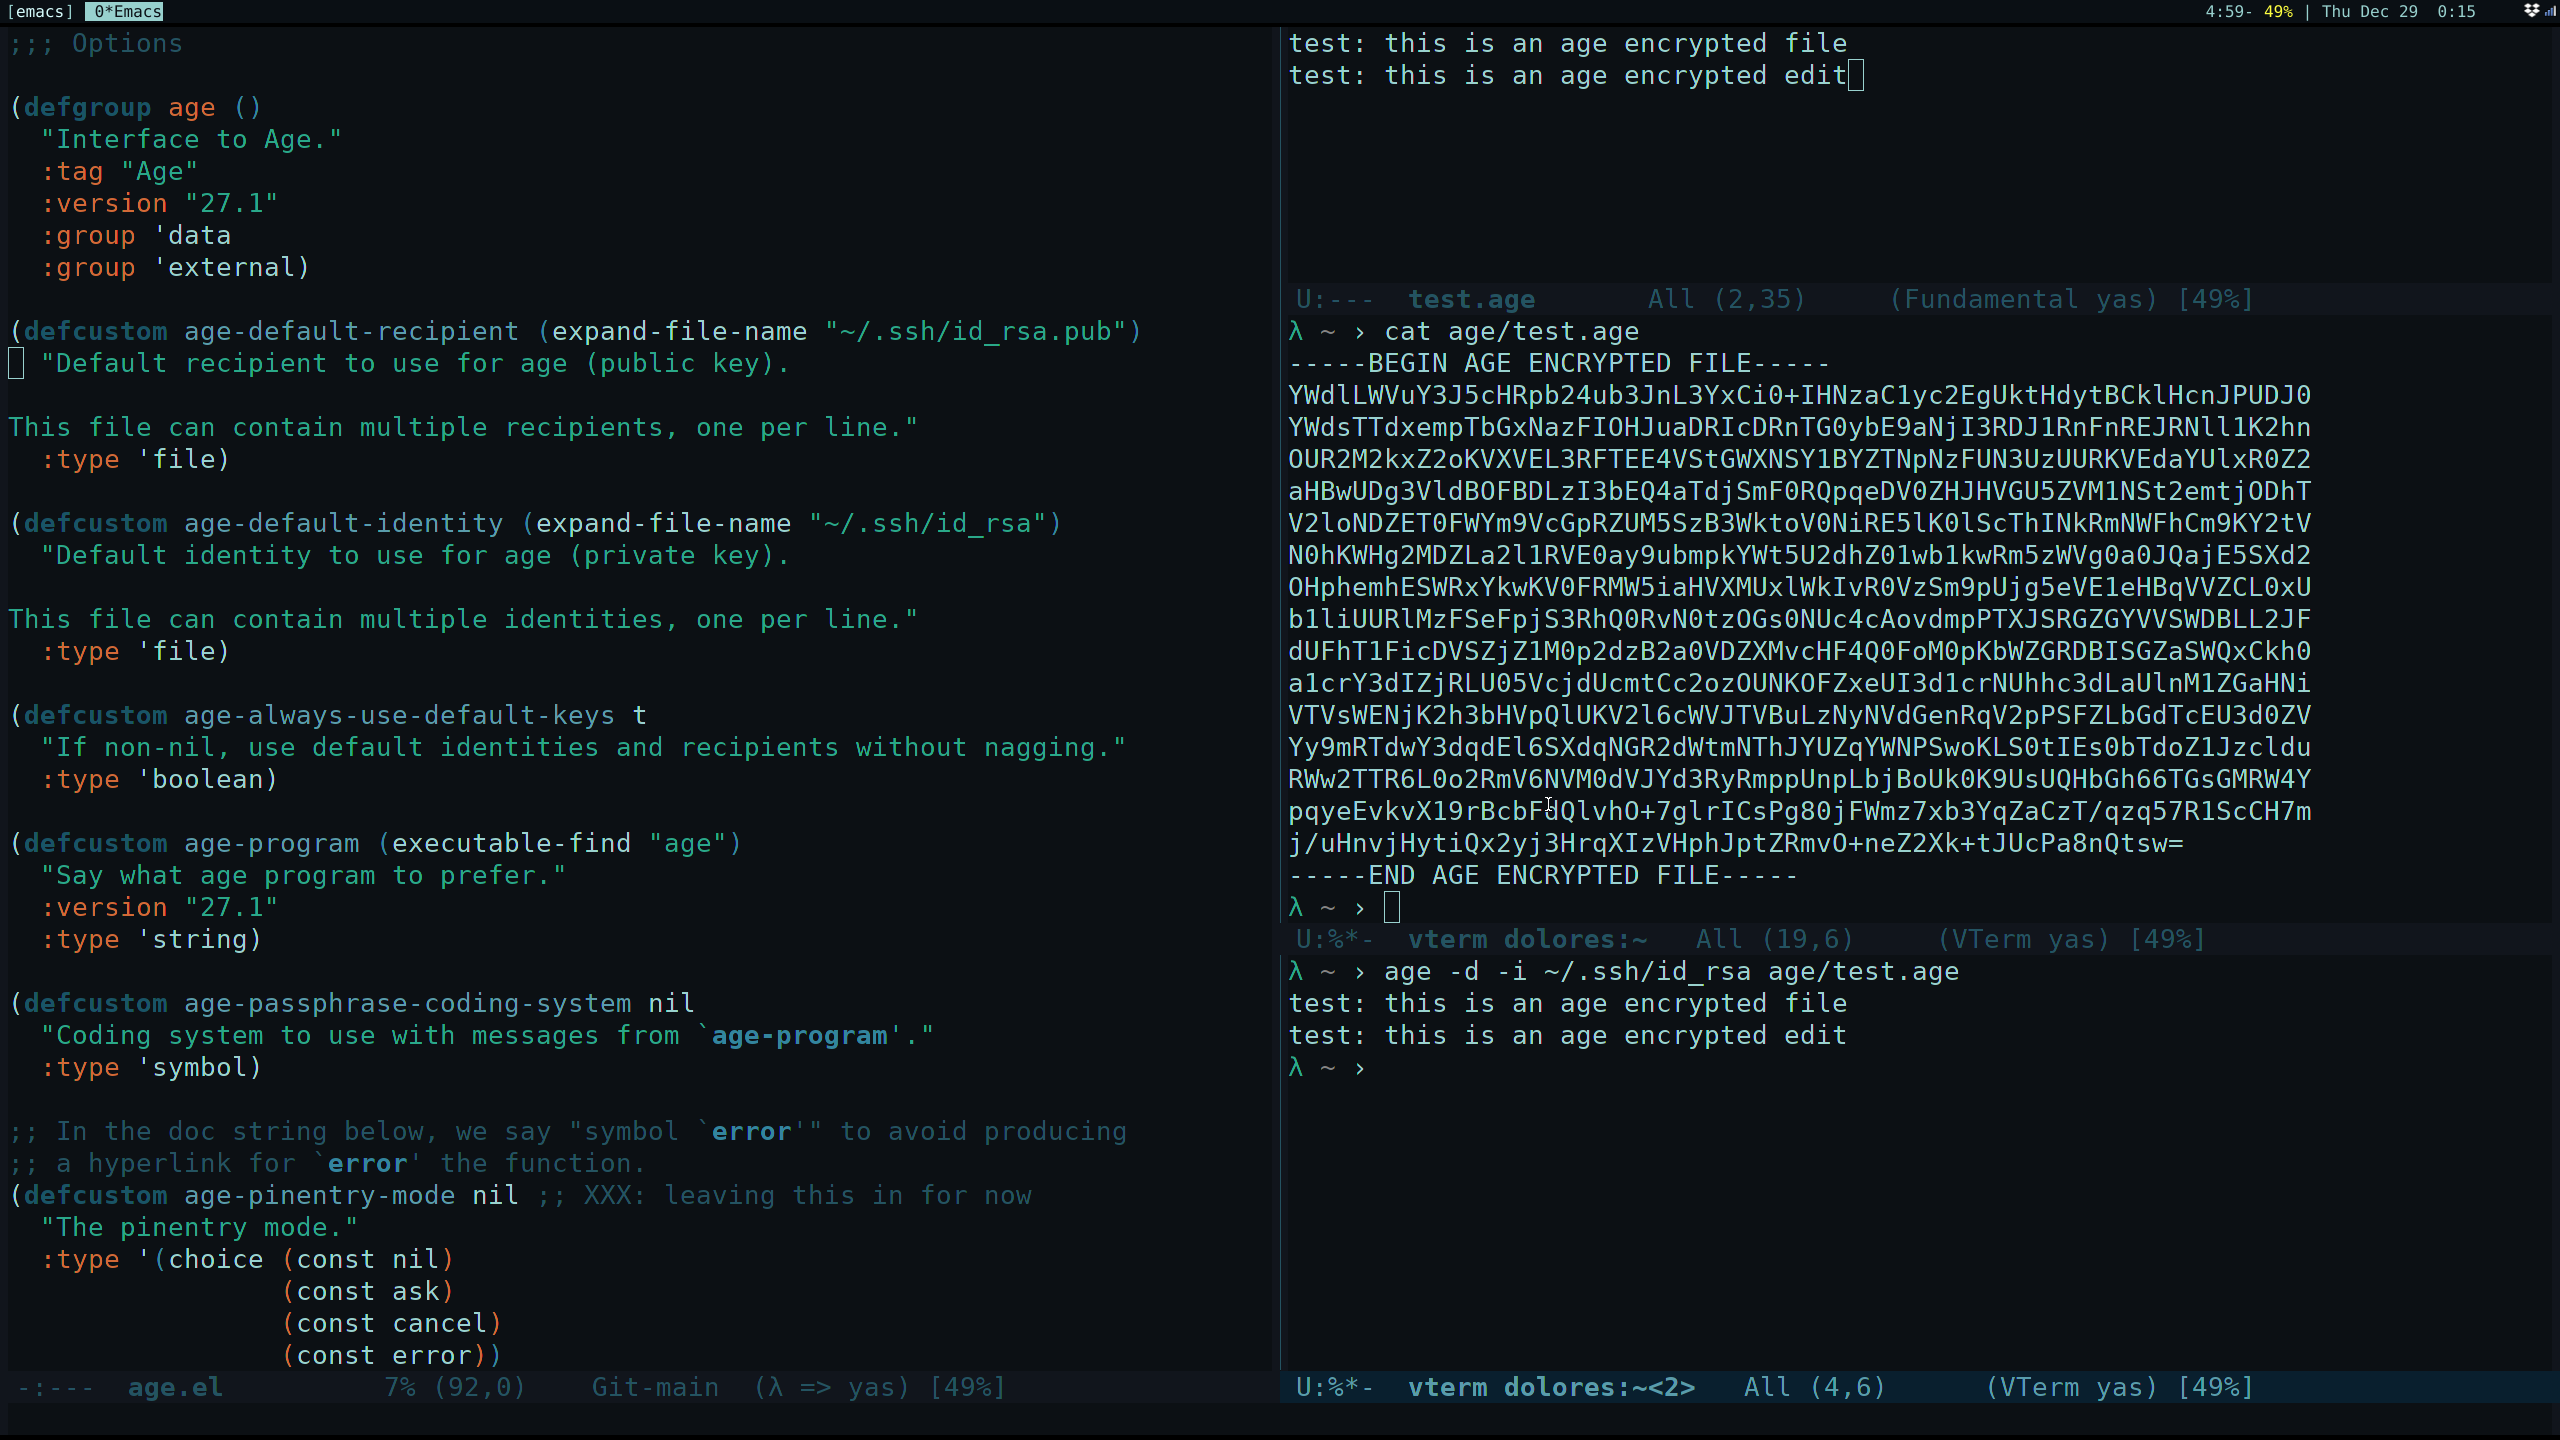Click the Thu Dec 29 date display

coord(2369,12)
